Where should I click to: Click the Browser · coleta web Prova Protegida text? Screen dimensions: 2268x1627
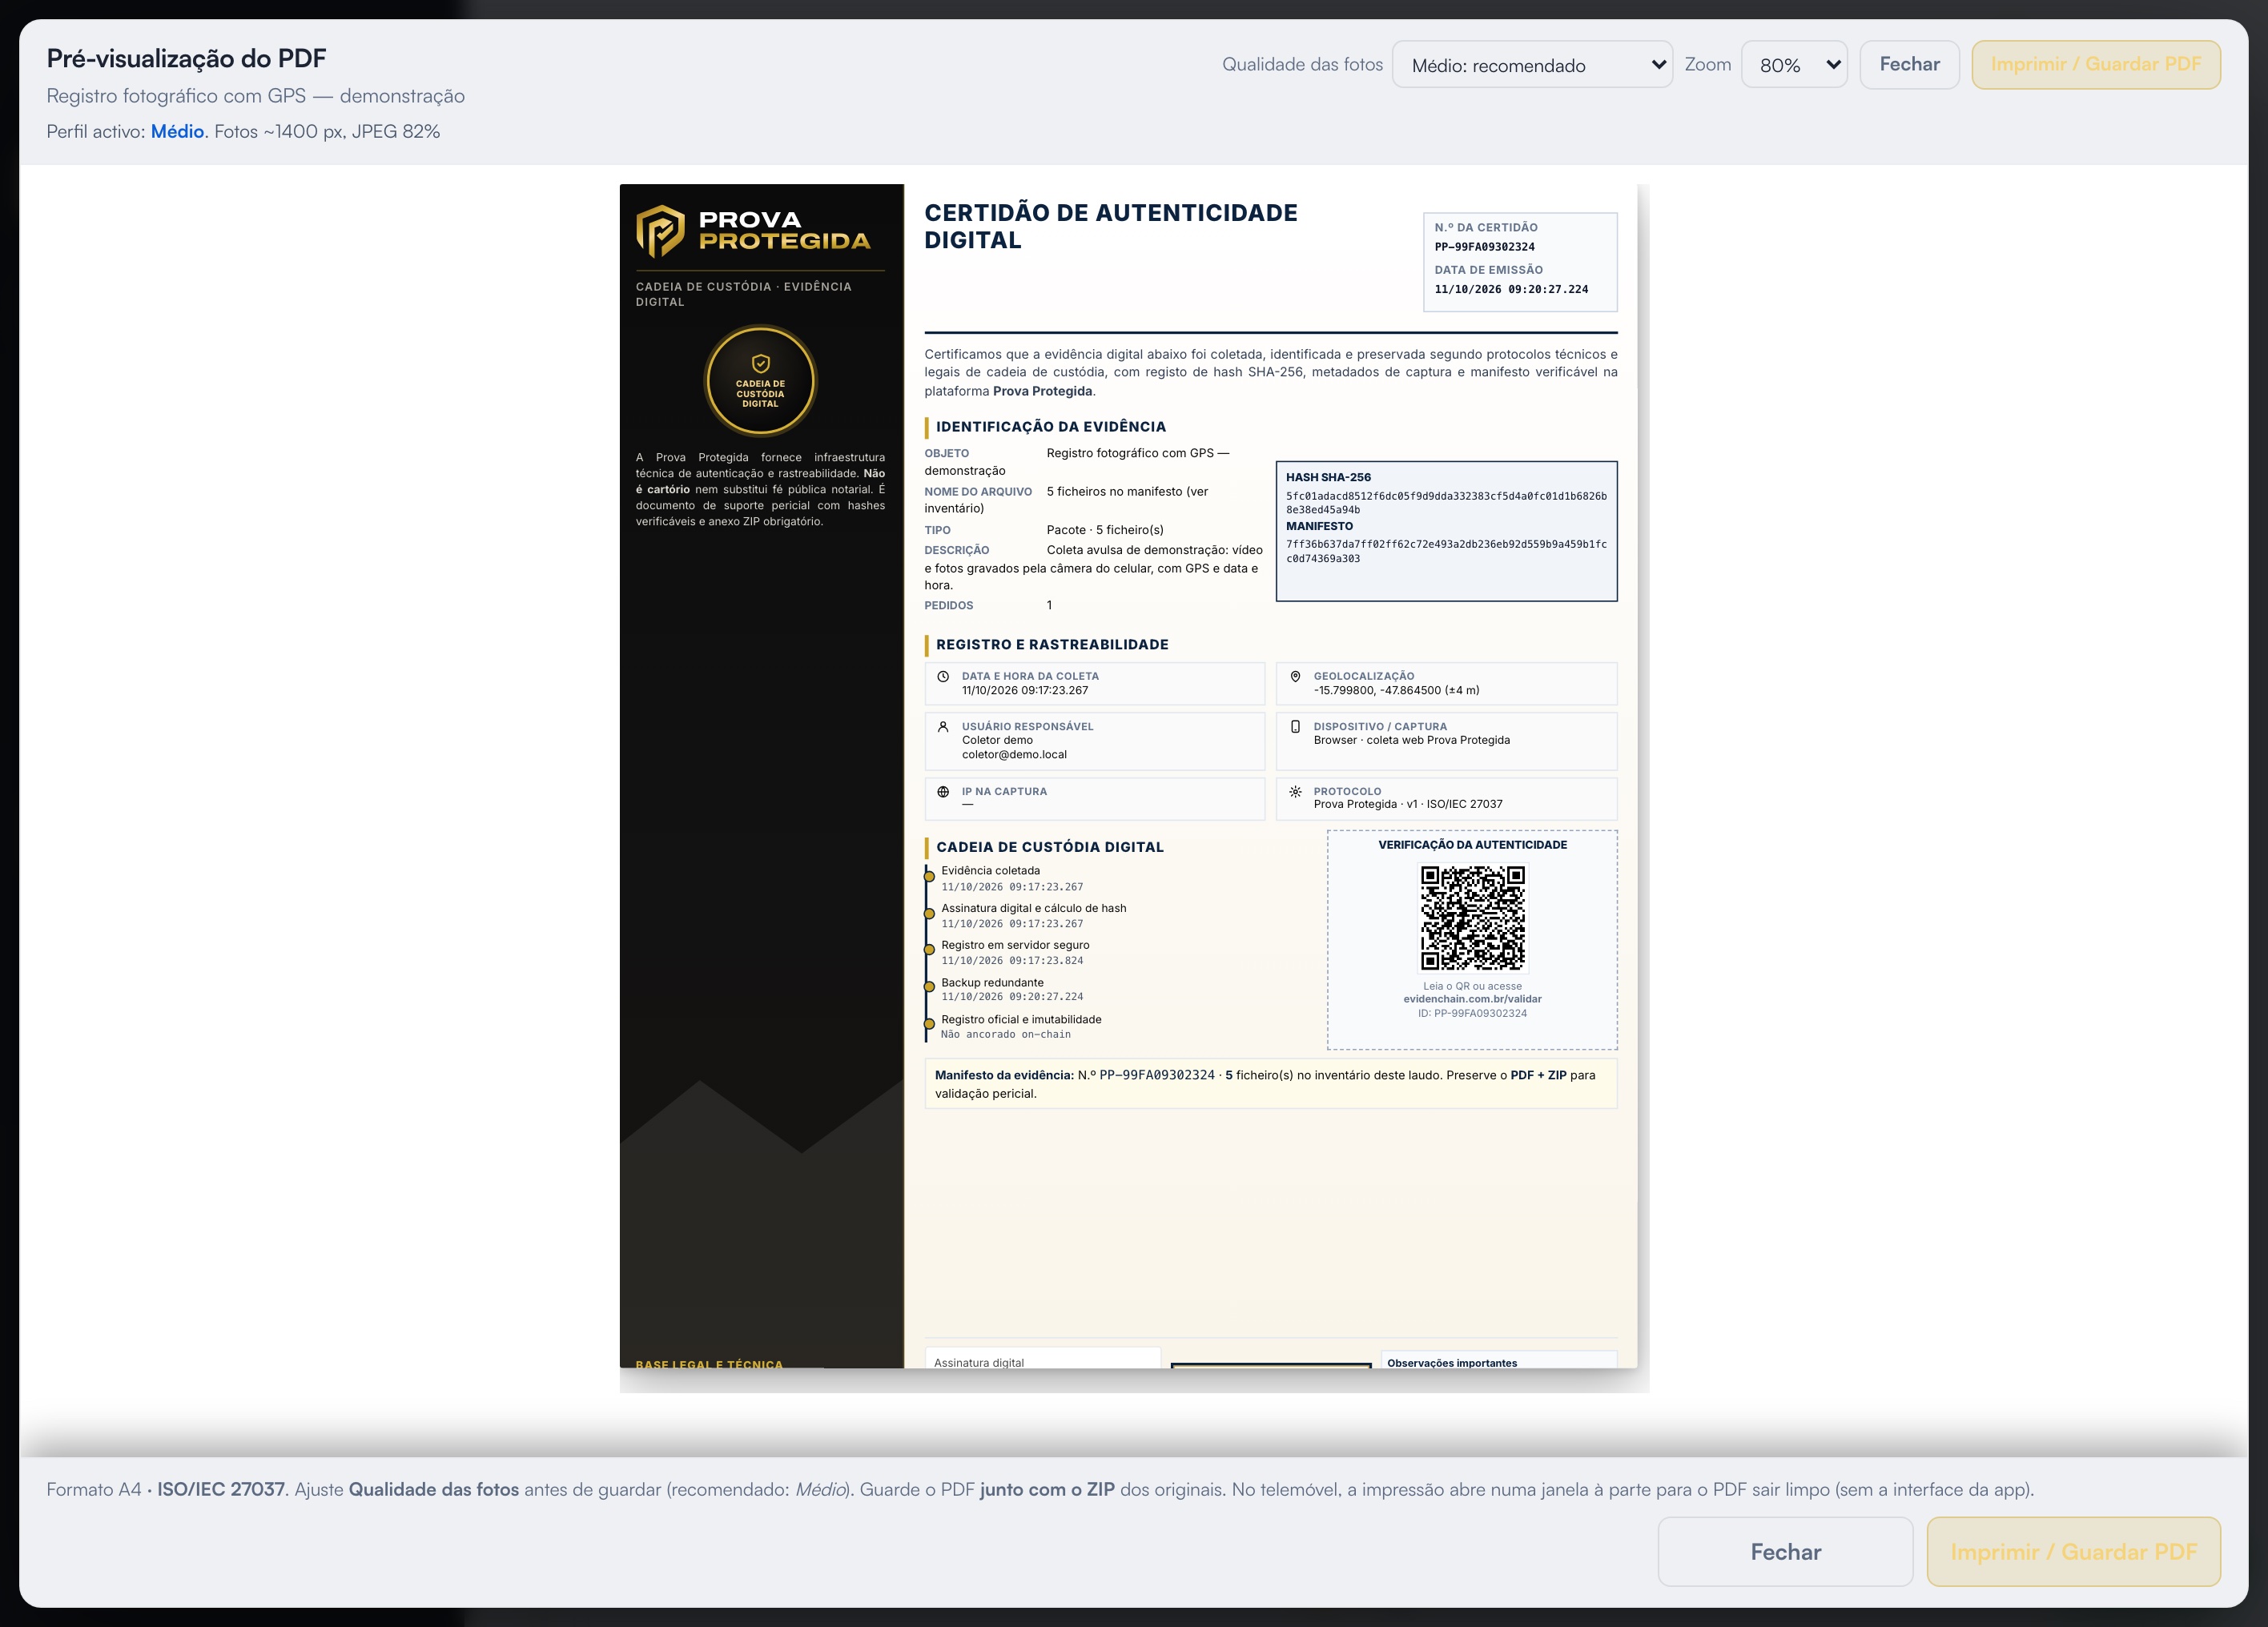click(1411, 741)
